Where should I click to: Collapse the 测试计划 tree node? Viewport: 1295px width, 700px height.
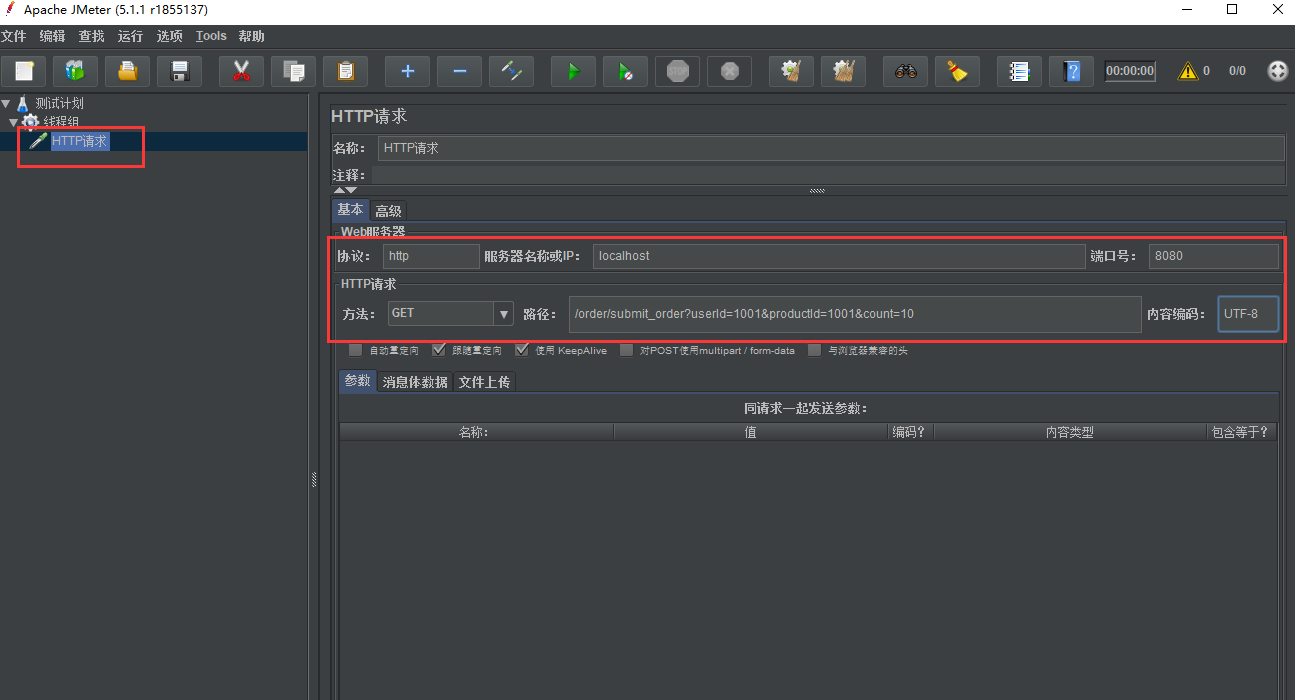coord(6,103)
